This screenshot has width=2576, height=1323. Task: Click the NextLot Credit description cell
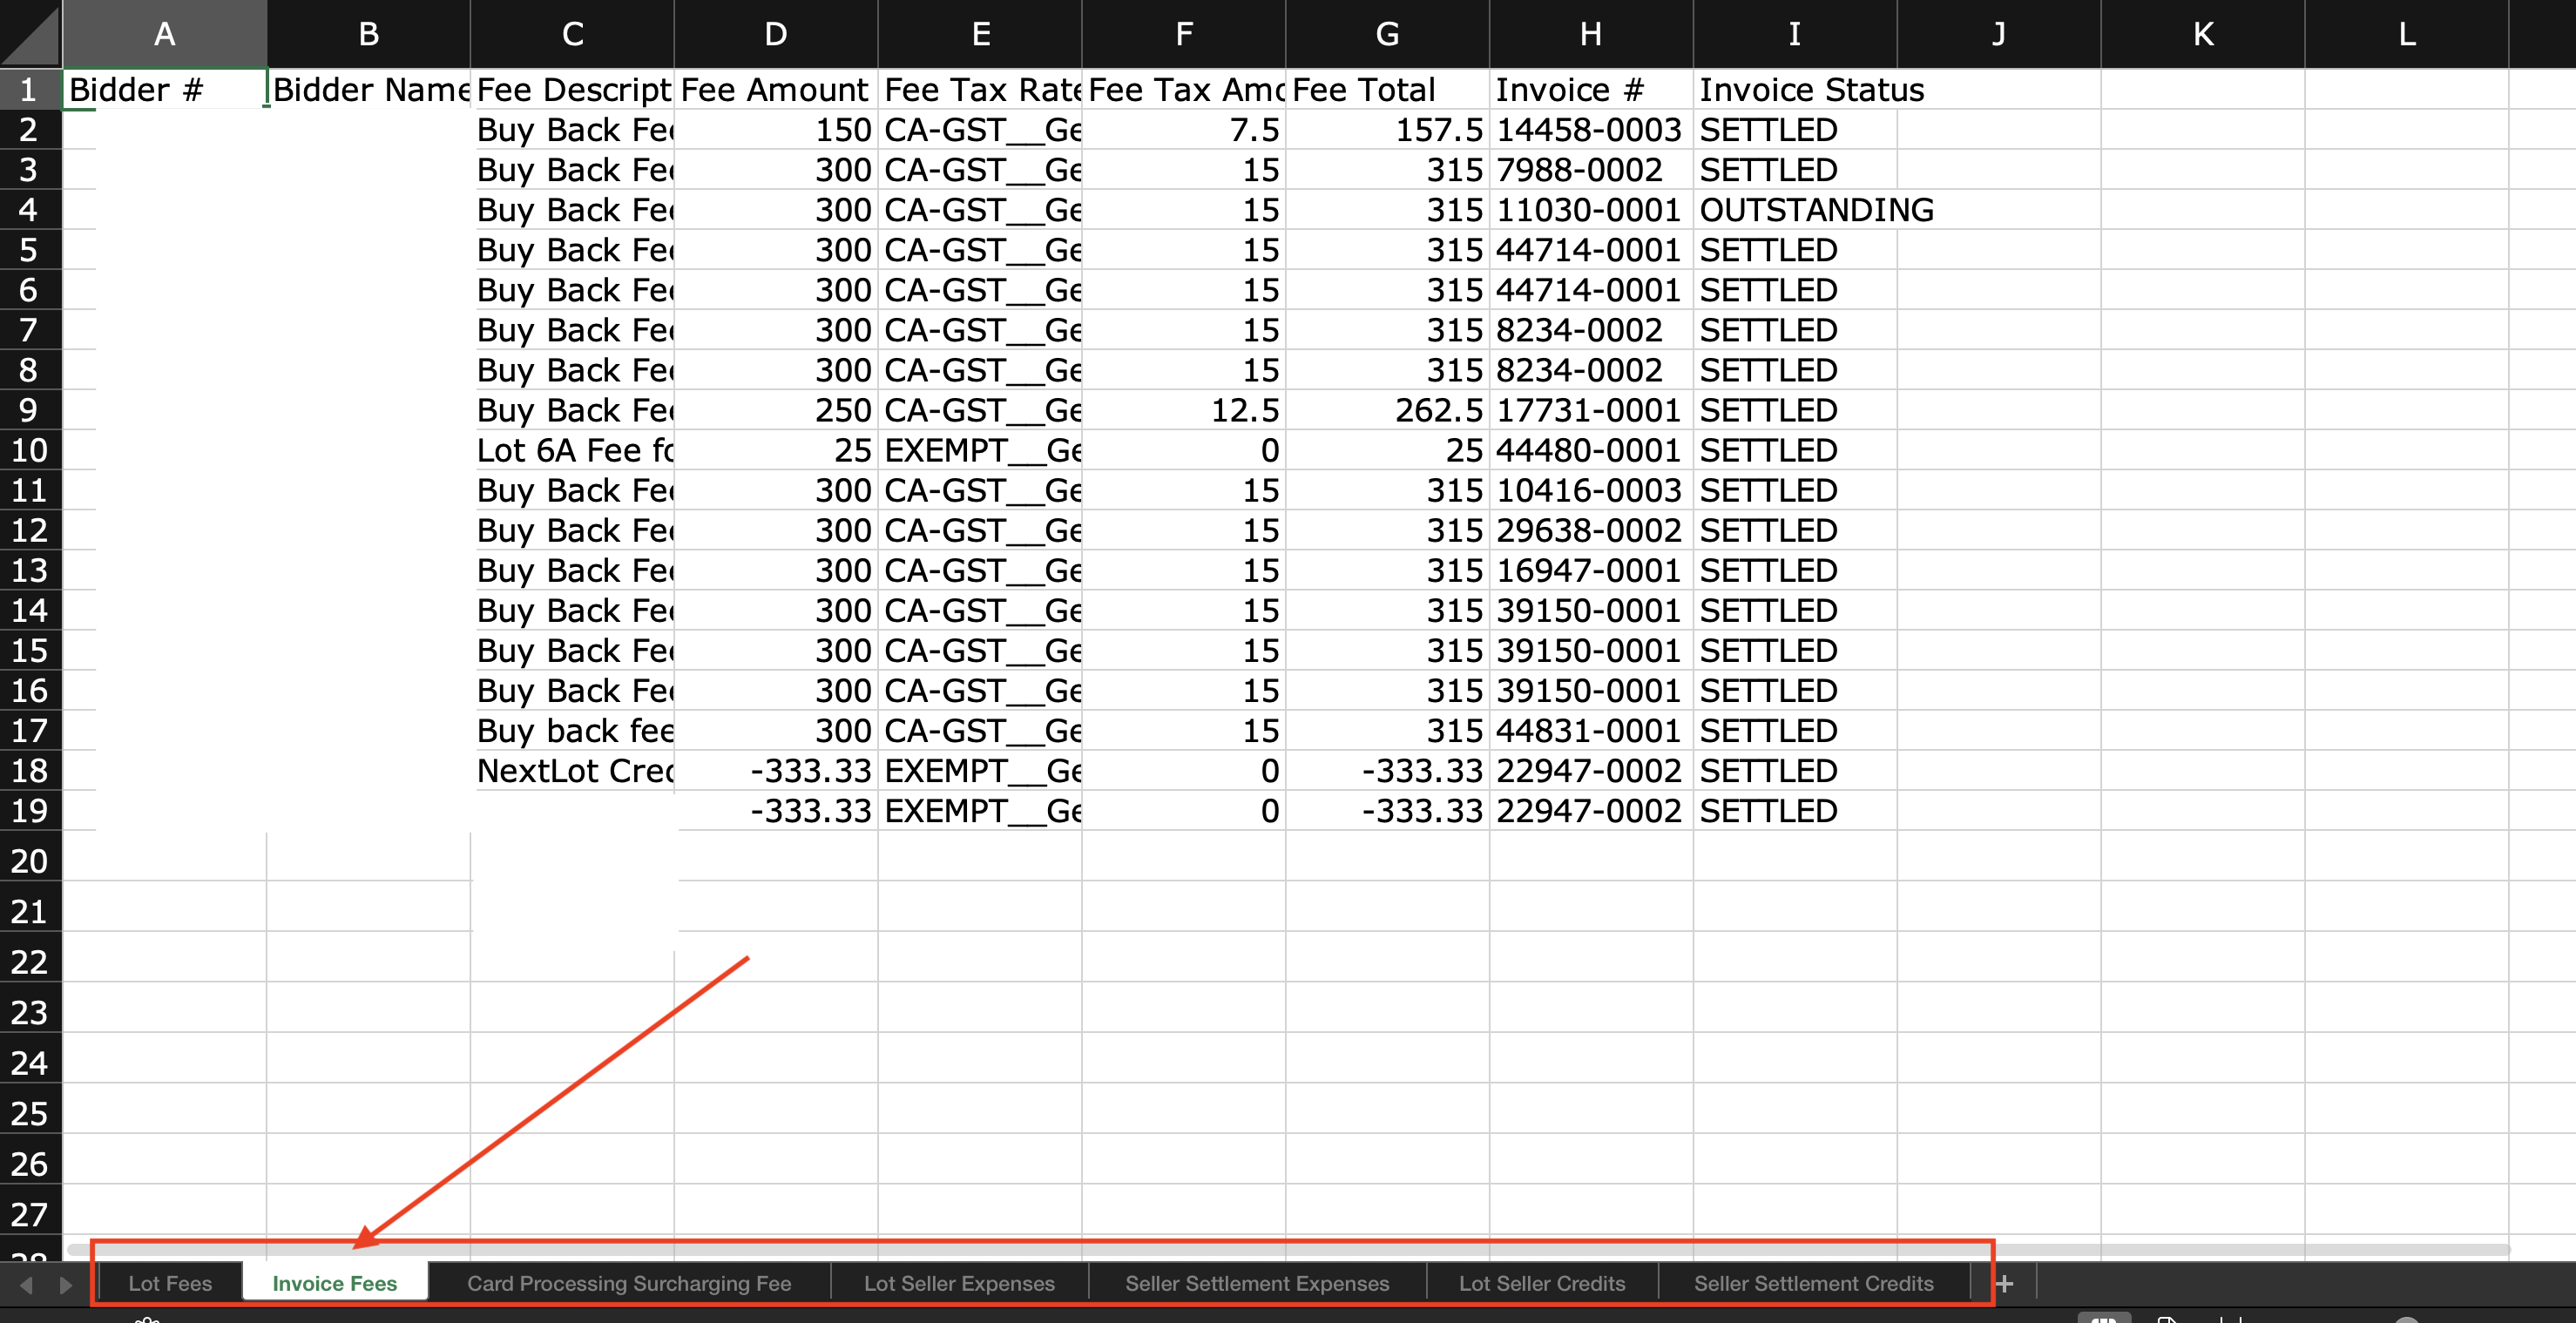[x=573, y=771]
